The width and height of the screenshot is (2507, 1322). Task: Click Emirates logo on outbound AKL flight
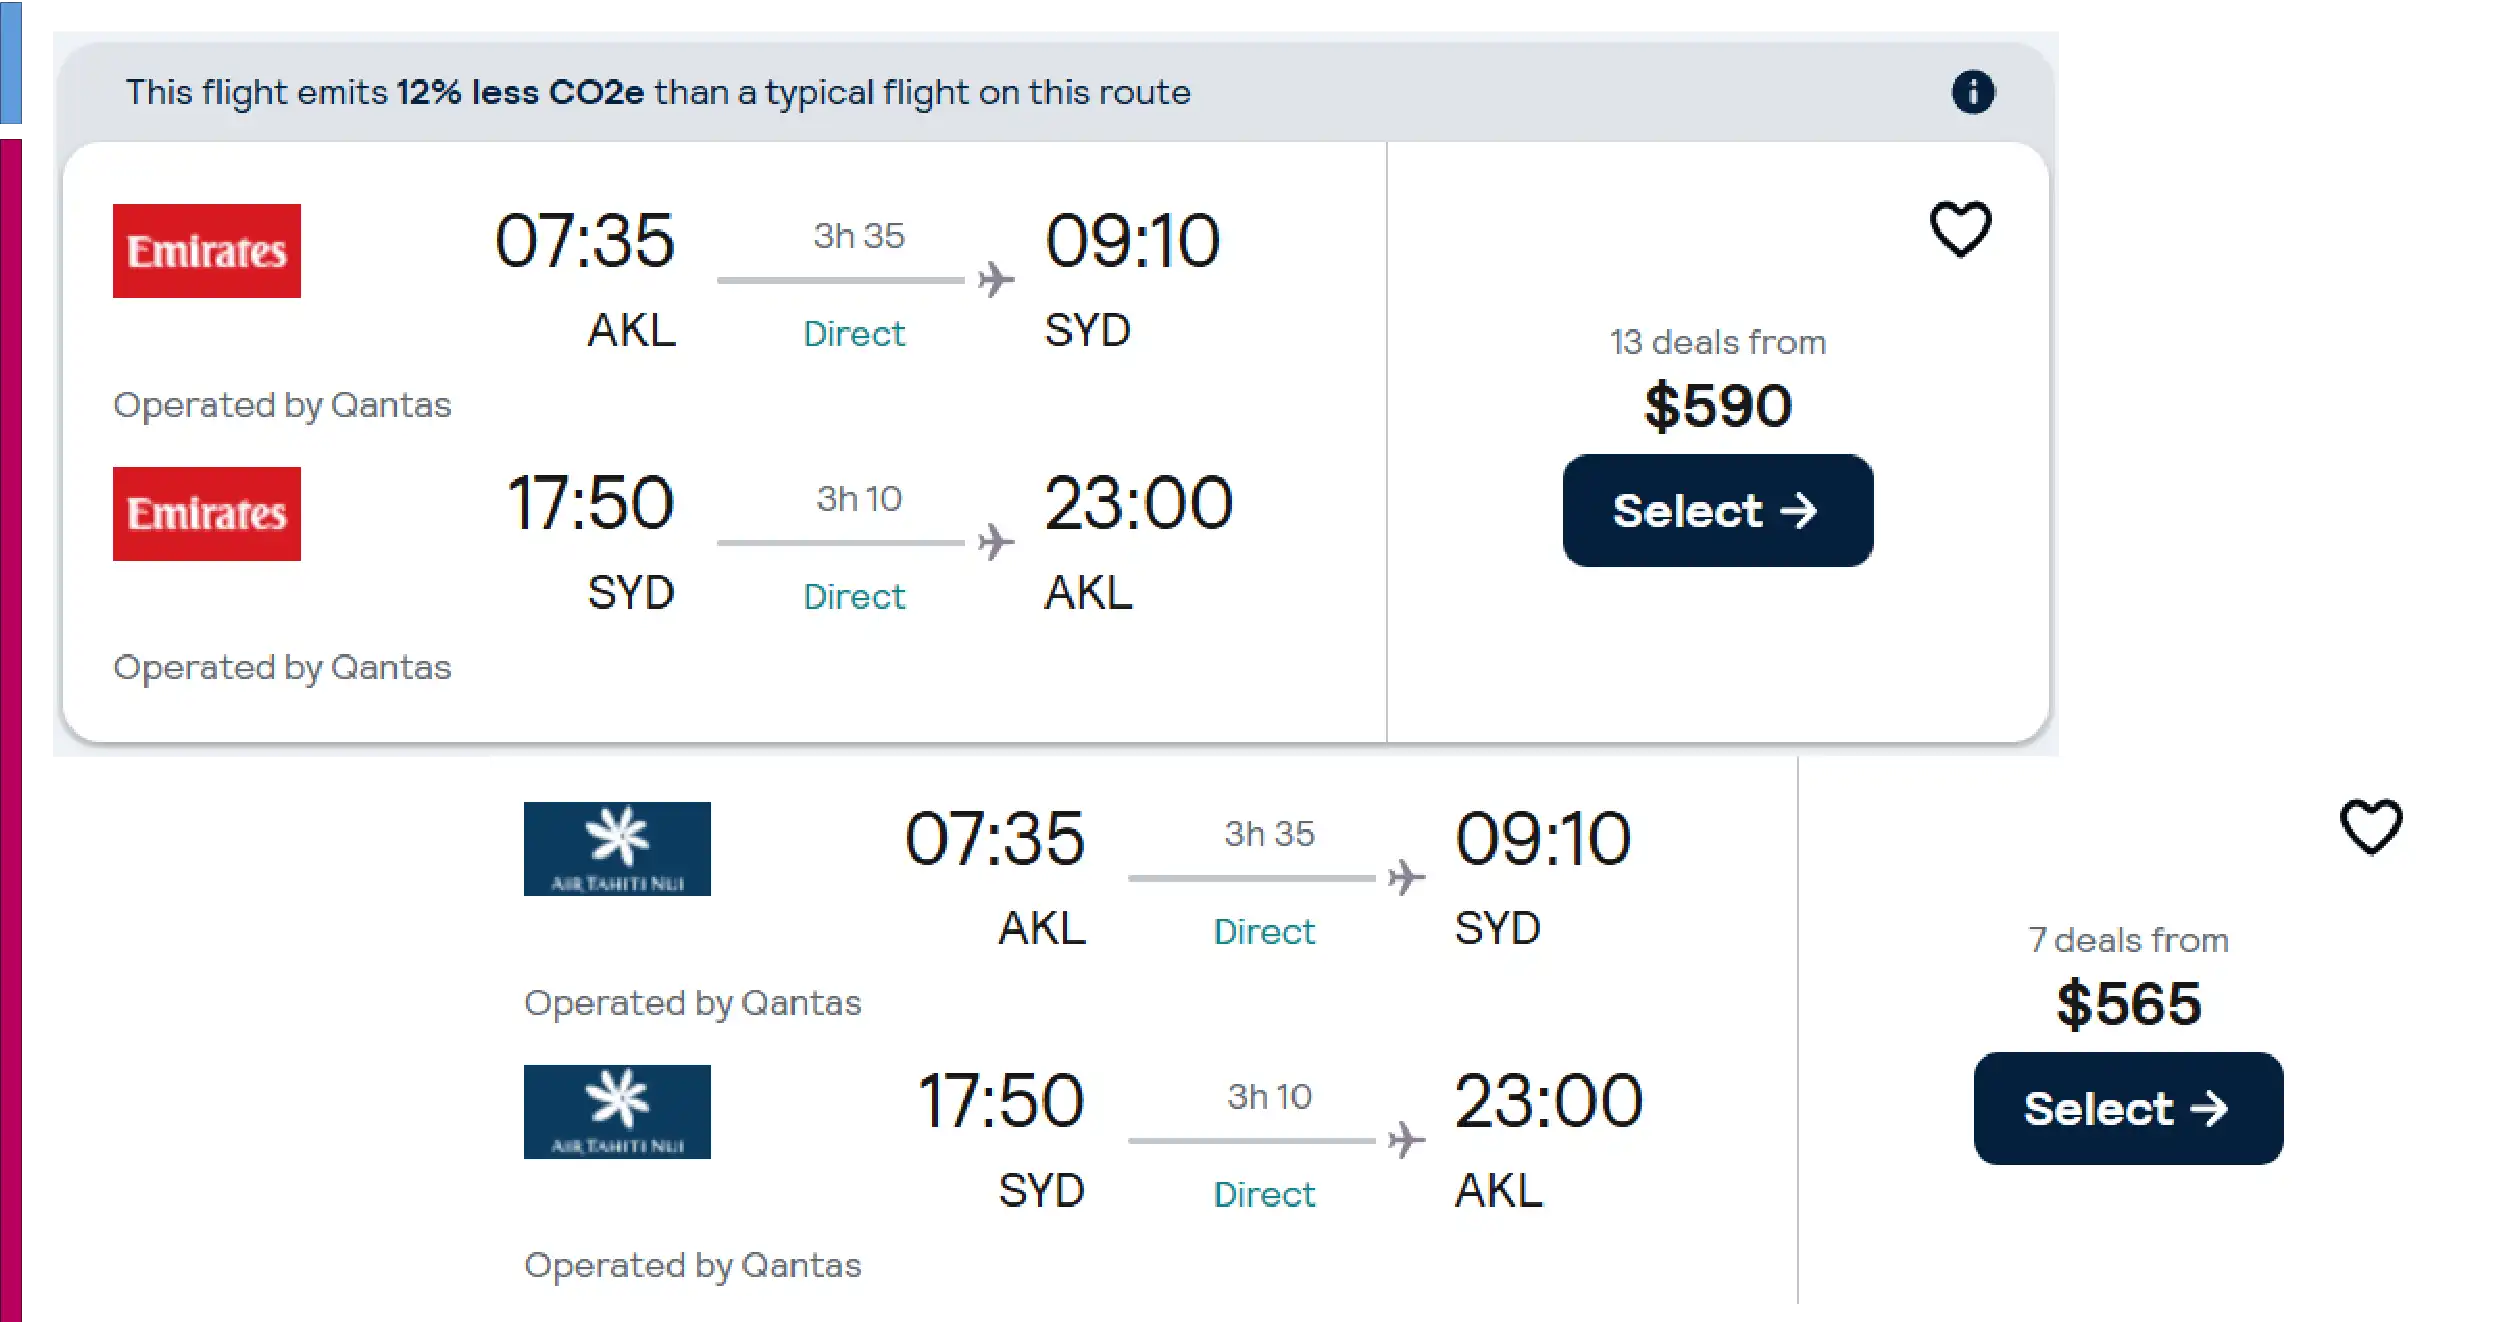click(x=207, y=251)
